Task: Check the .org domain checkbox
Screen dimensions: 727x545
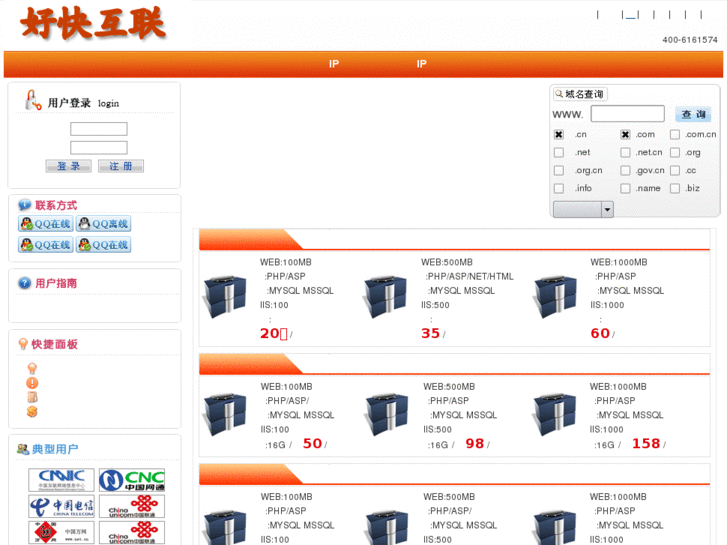Action: click(x=675, y=153)
